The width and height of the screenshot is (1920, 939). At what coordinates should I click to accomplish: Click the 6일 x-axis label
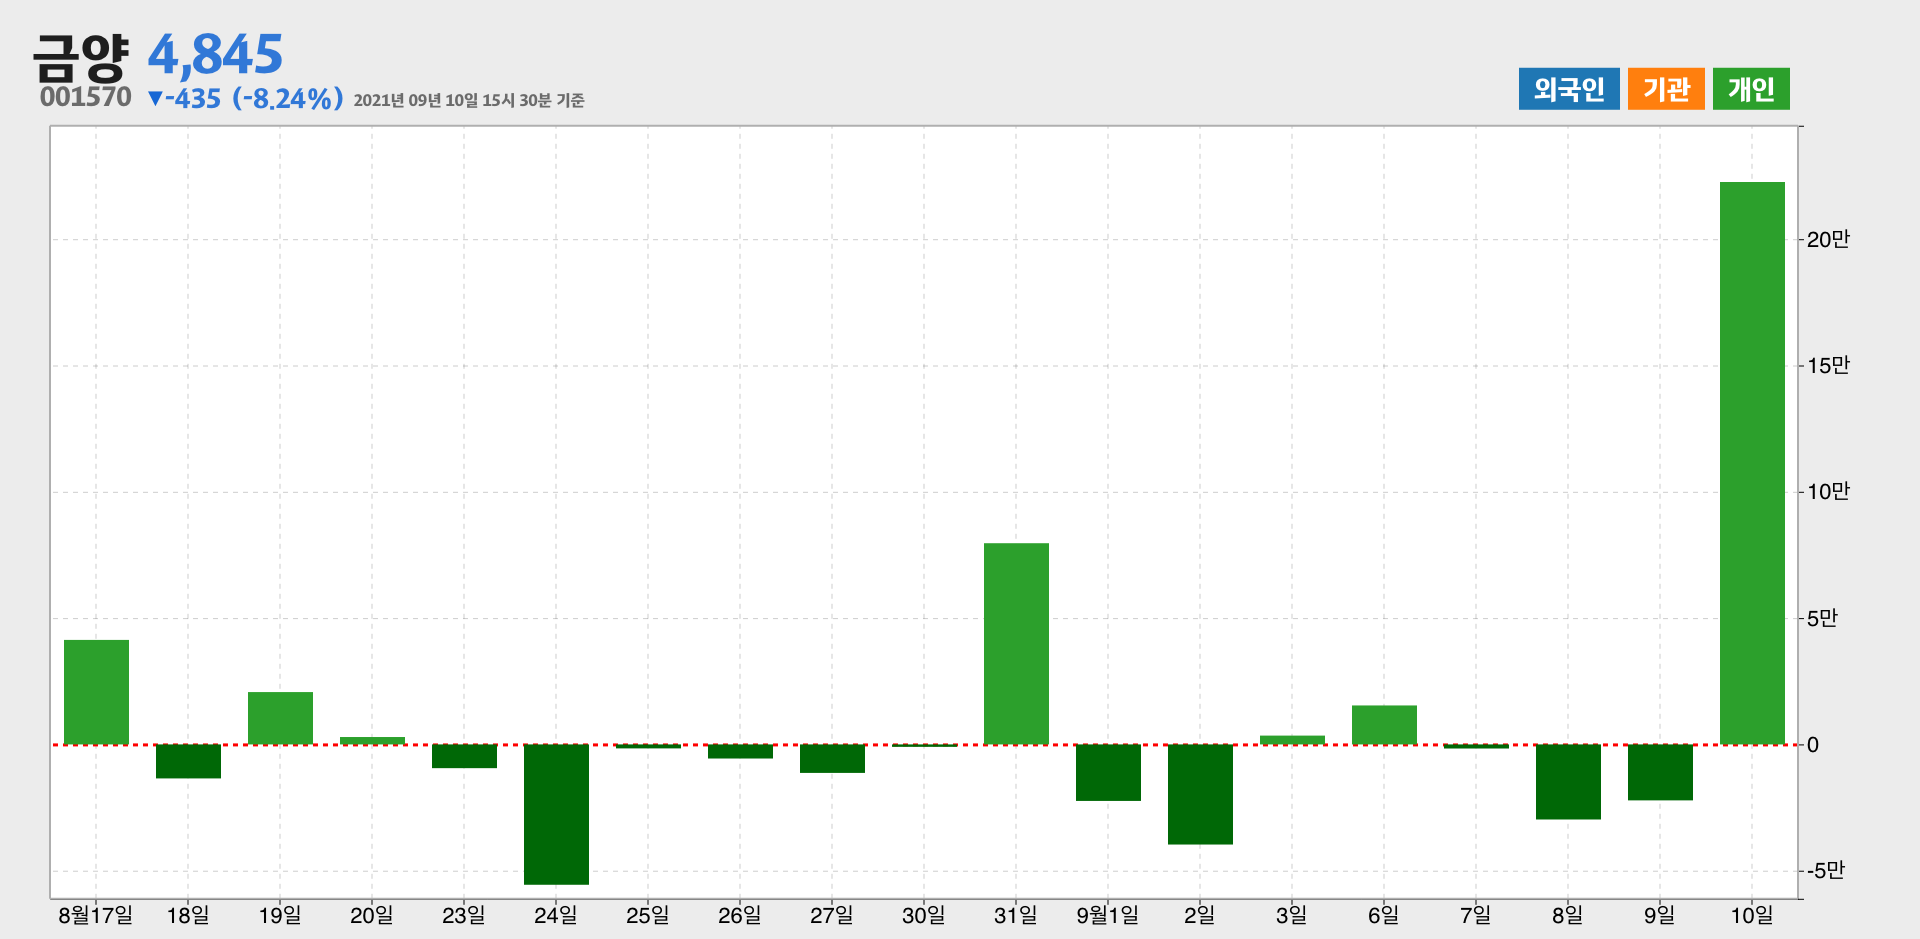[1384, 915]
